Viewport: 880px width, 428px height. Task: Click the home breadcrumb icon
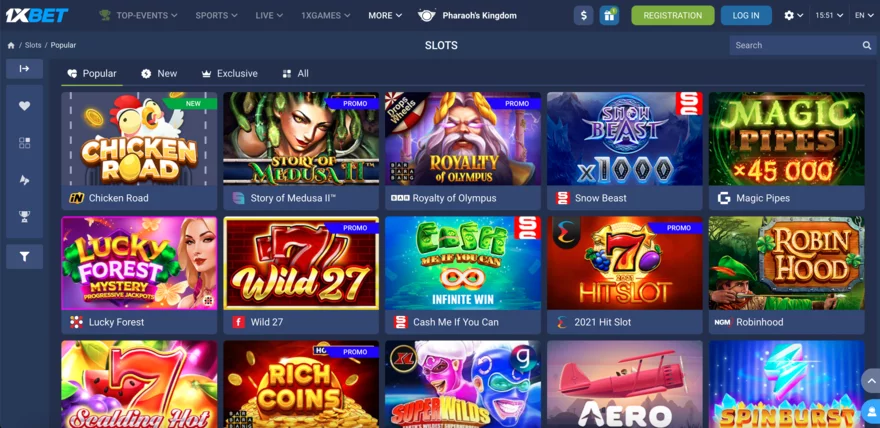point(11,45)
